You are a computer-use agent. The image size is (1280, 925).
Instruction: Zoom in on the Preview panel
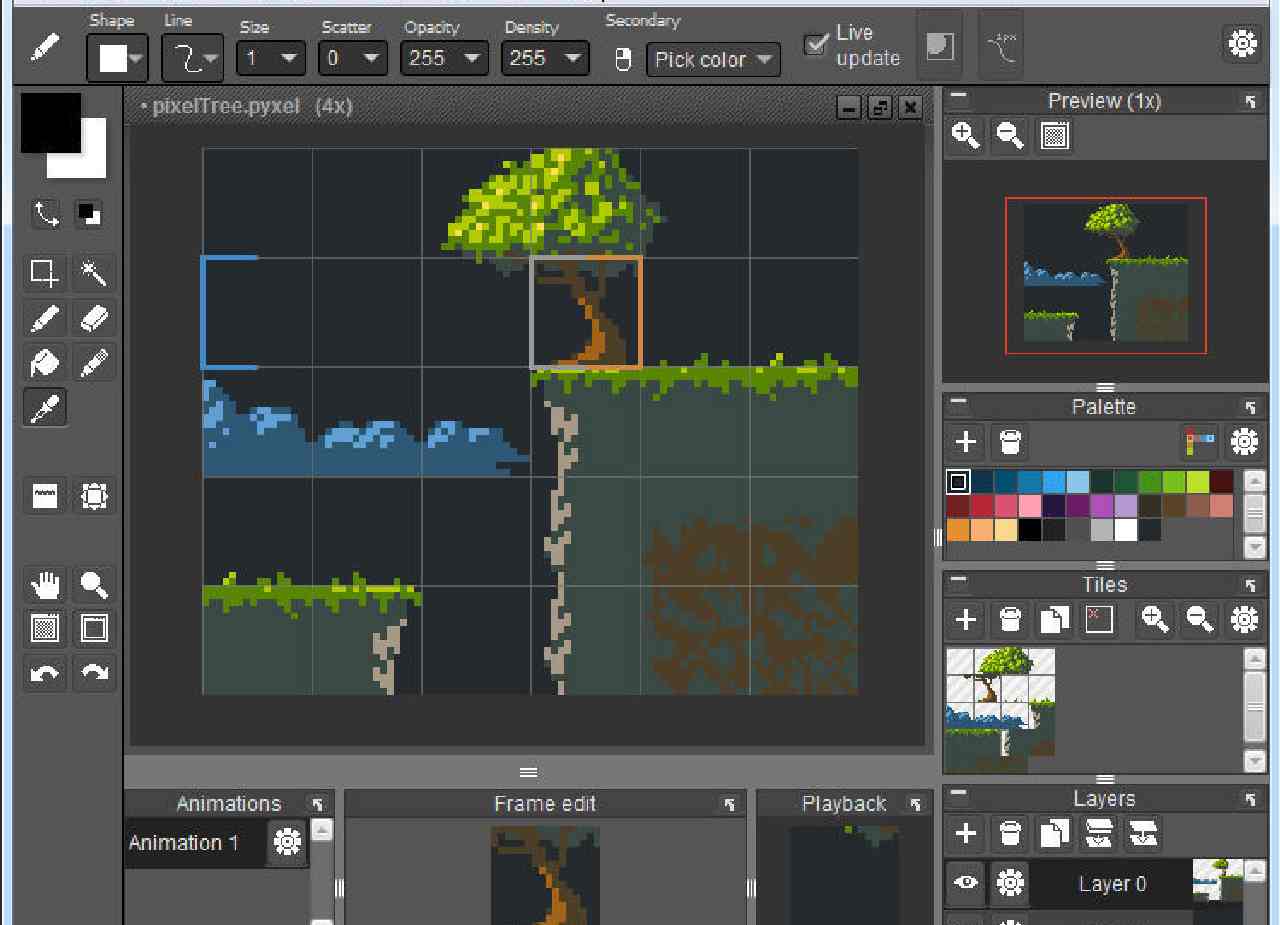965,135
